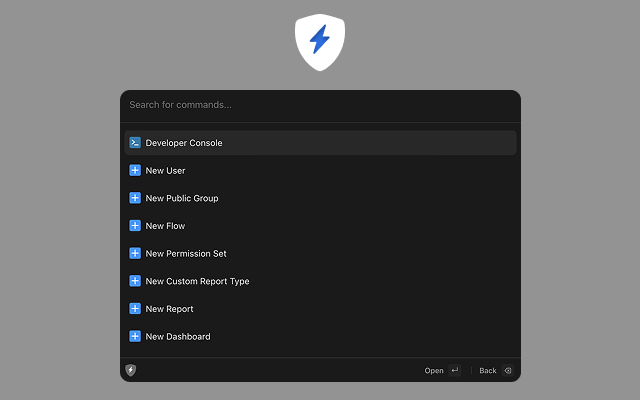This screenshot has width=640, height=400.
Task: Select the New Dashboard command
Action: pos(320,336)
